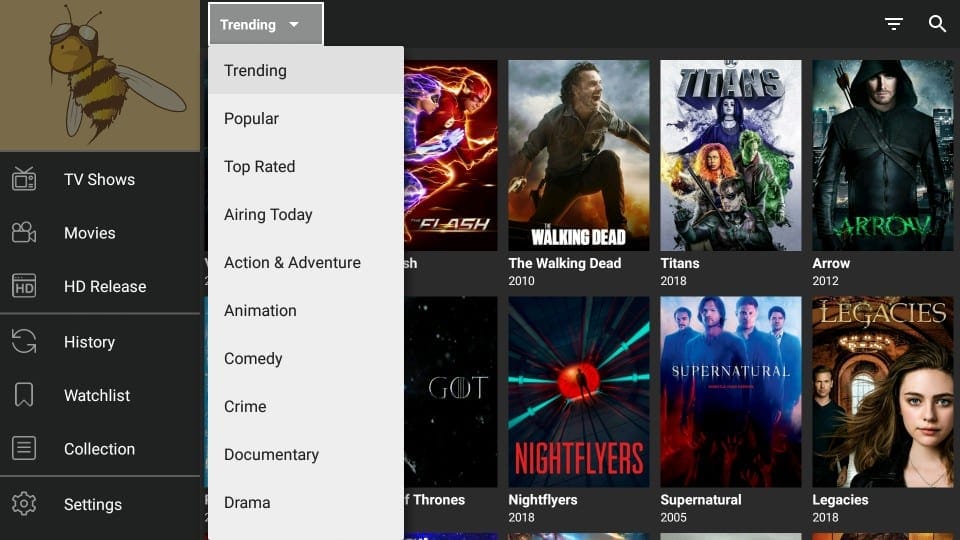
Task: Open the Game of Thrones GOT poster
Action: tap(451, 392)
